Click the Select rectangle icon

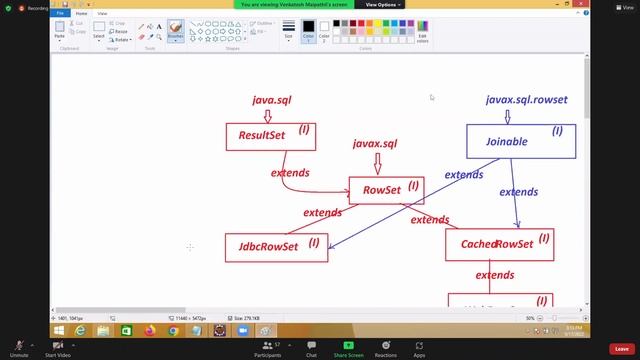(x=99, y=27)
